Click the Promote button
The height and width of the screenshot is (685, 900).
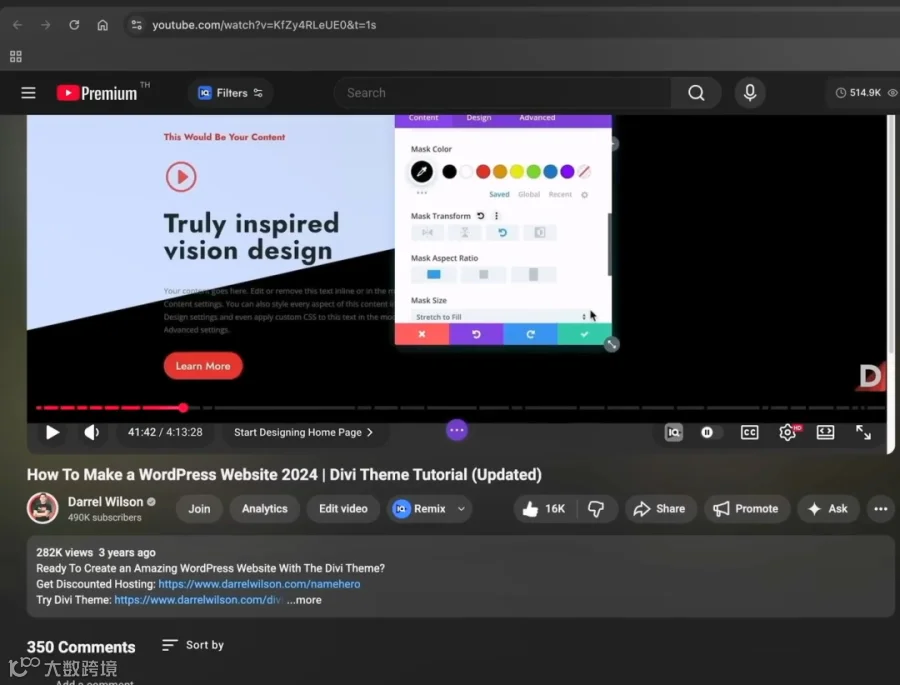coord(746,509)
